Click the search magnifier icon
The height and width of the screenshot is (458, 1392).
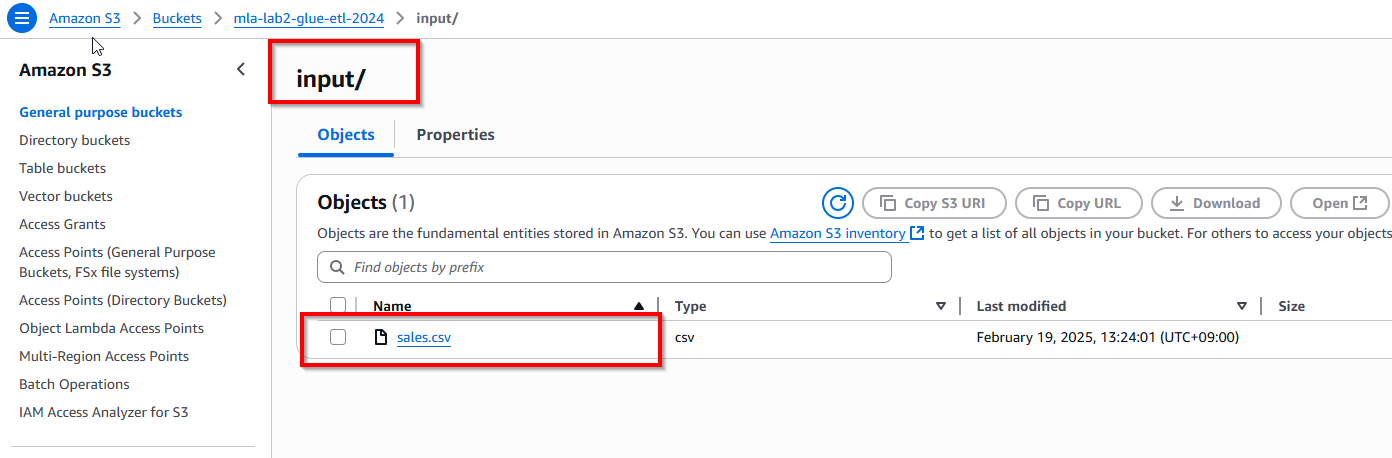(x=336, y=267)
